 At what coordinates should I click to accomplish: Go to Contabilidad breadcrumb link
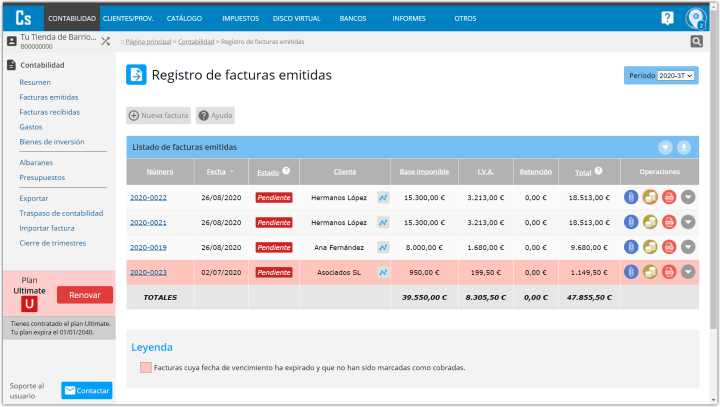(x=196, y=41)
